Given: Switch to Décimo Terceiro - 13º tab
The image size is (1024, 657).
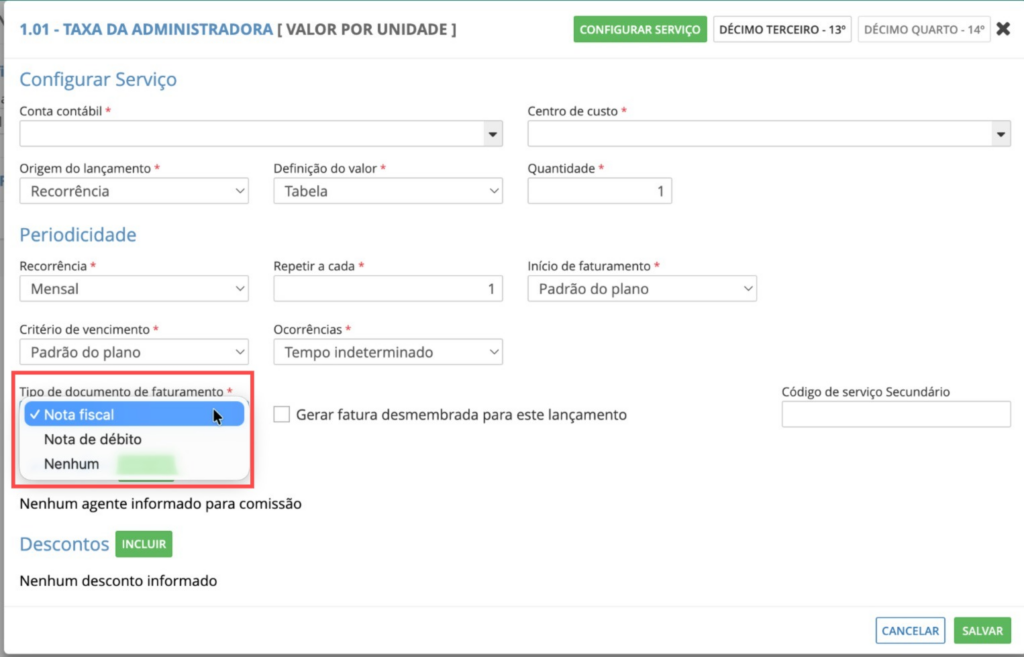Looking at the screenshot, I should tap(782, 30).
